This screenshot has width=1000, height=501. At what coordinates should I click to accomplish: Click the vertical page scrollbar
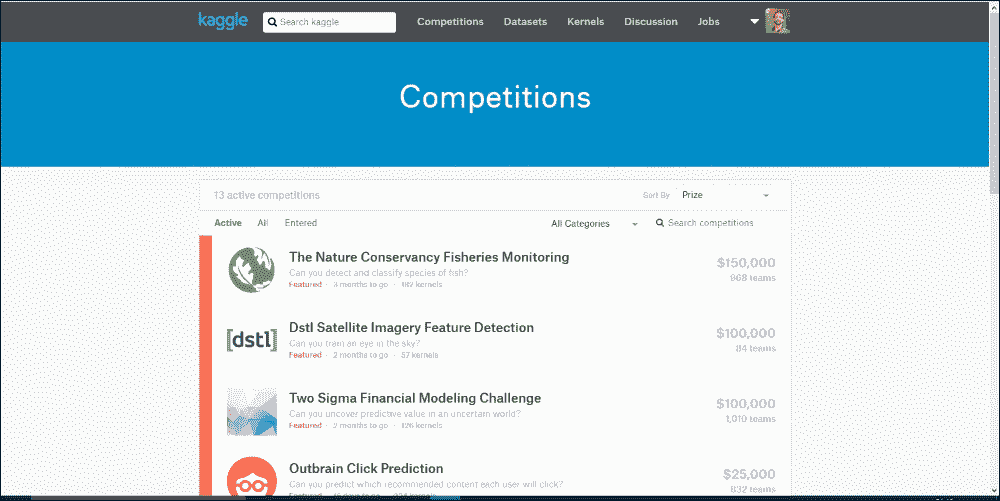(x=994, y=249)
